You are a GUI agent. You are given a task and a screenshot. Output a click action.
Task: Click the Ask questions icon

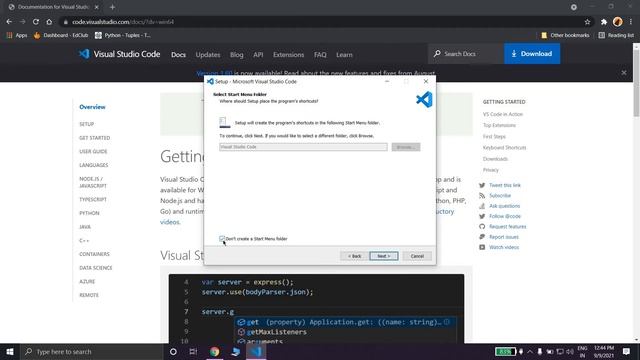[x=482, y=206]
